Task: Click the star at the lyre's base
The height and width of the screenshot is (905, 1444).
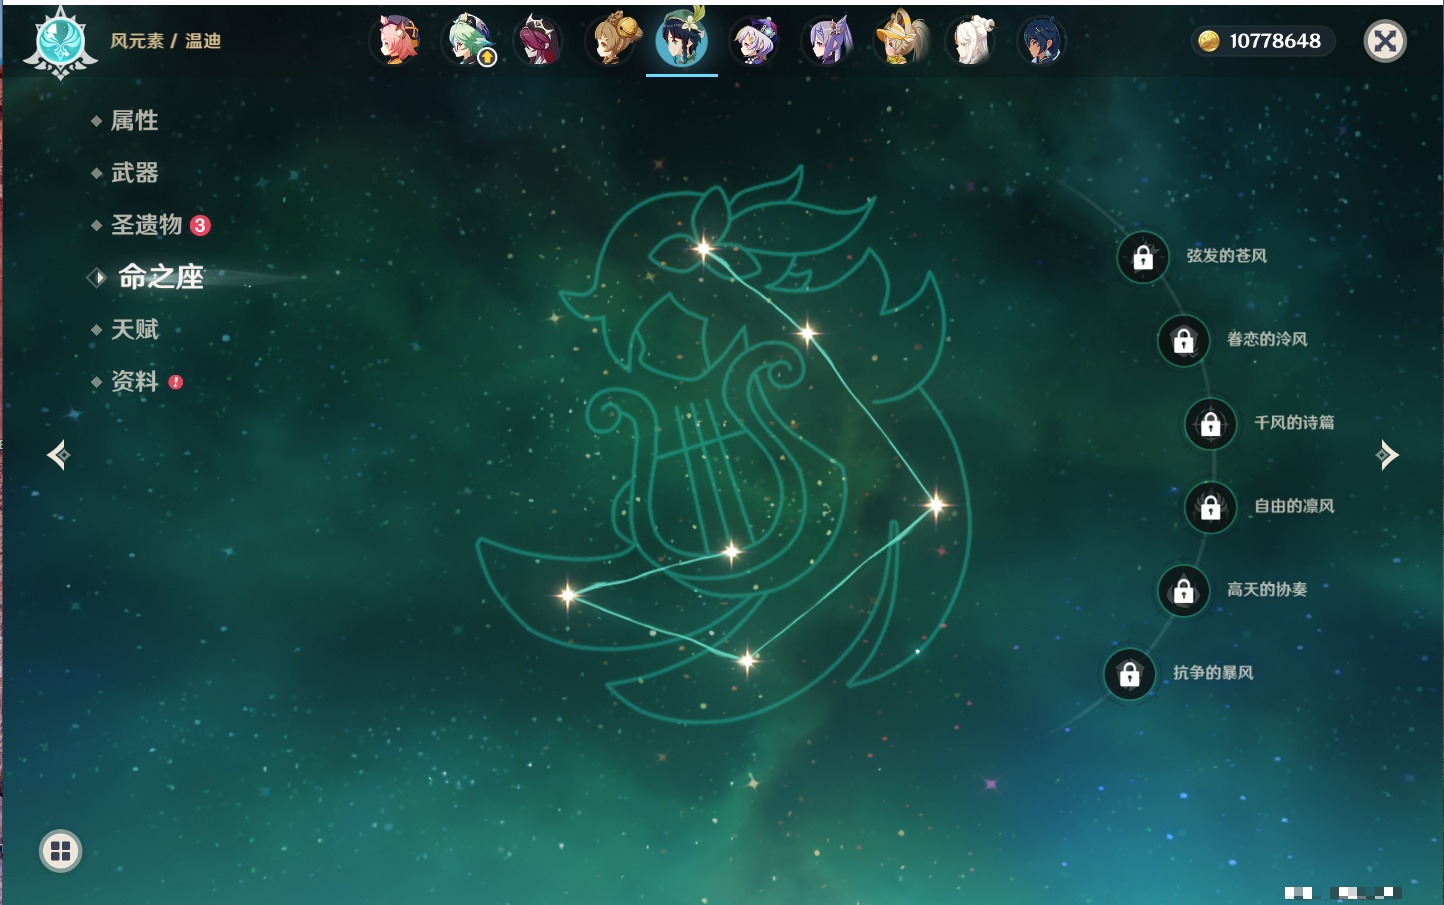Action: (x=732, y=551)
